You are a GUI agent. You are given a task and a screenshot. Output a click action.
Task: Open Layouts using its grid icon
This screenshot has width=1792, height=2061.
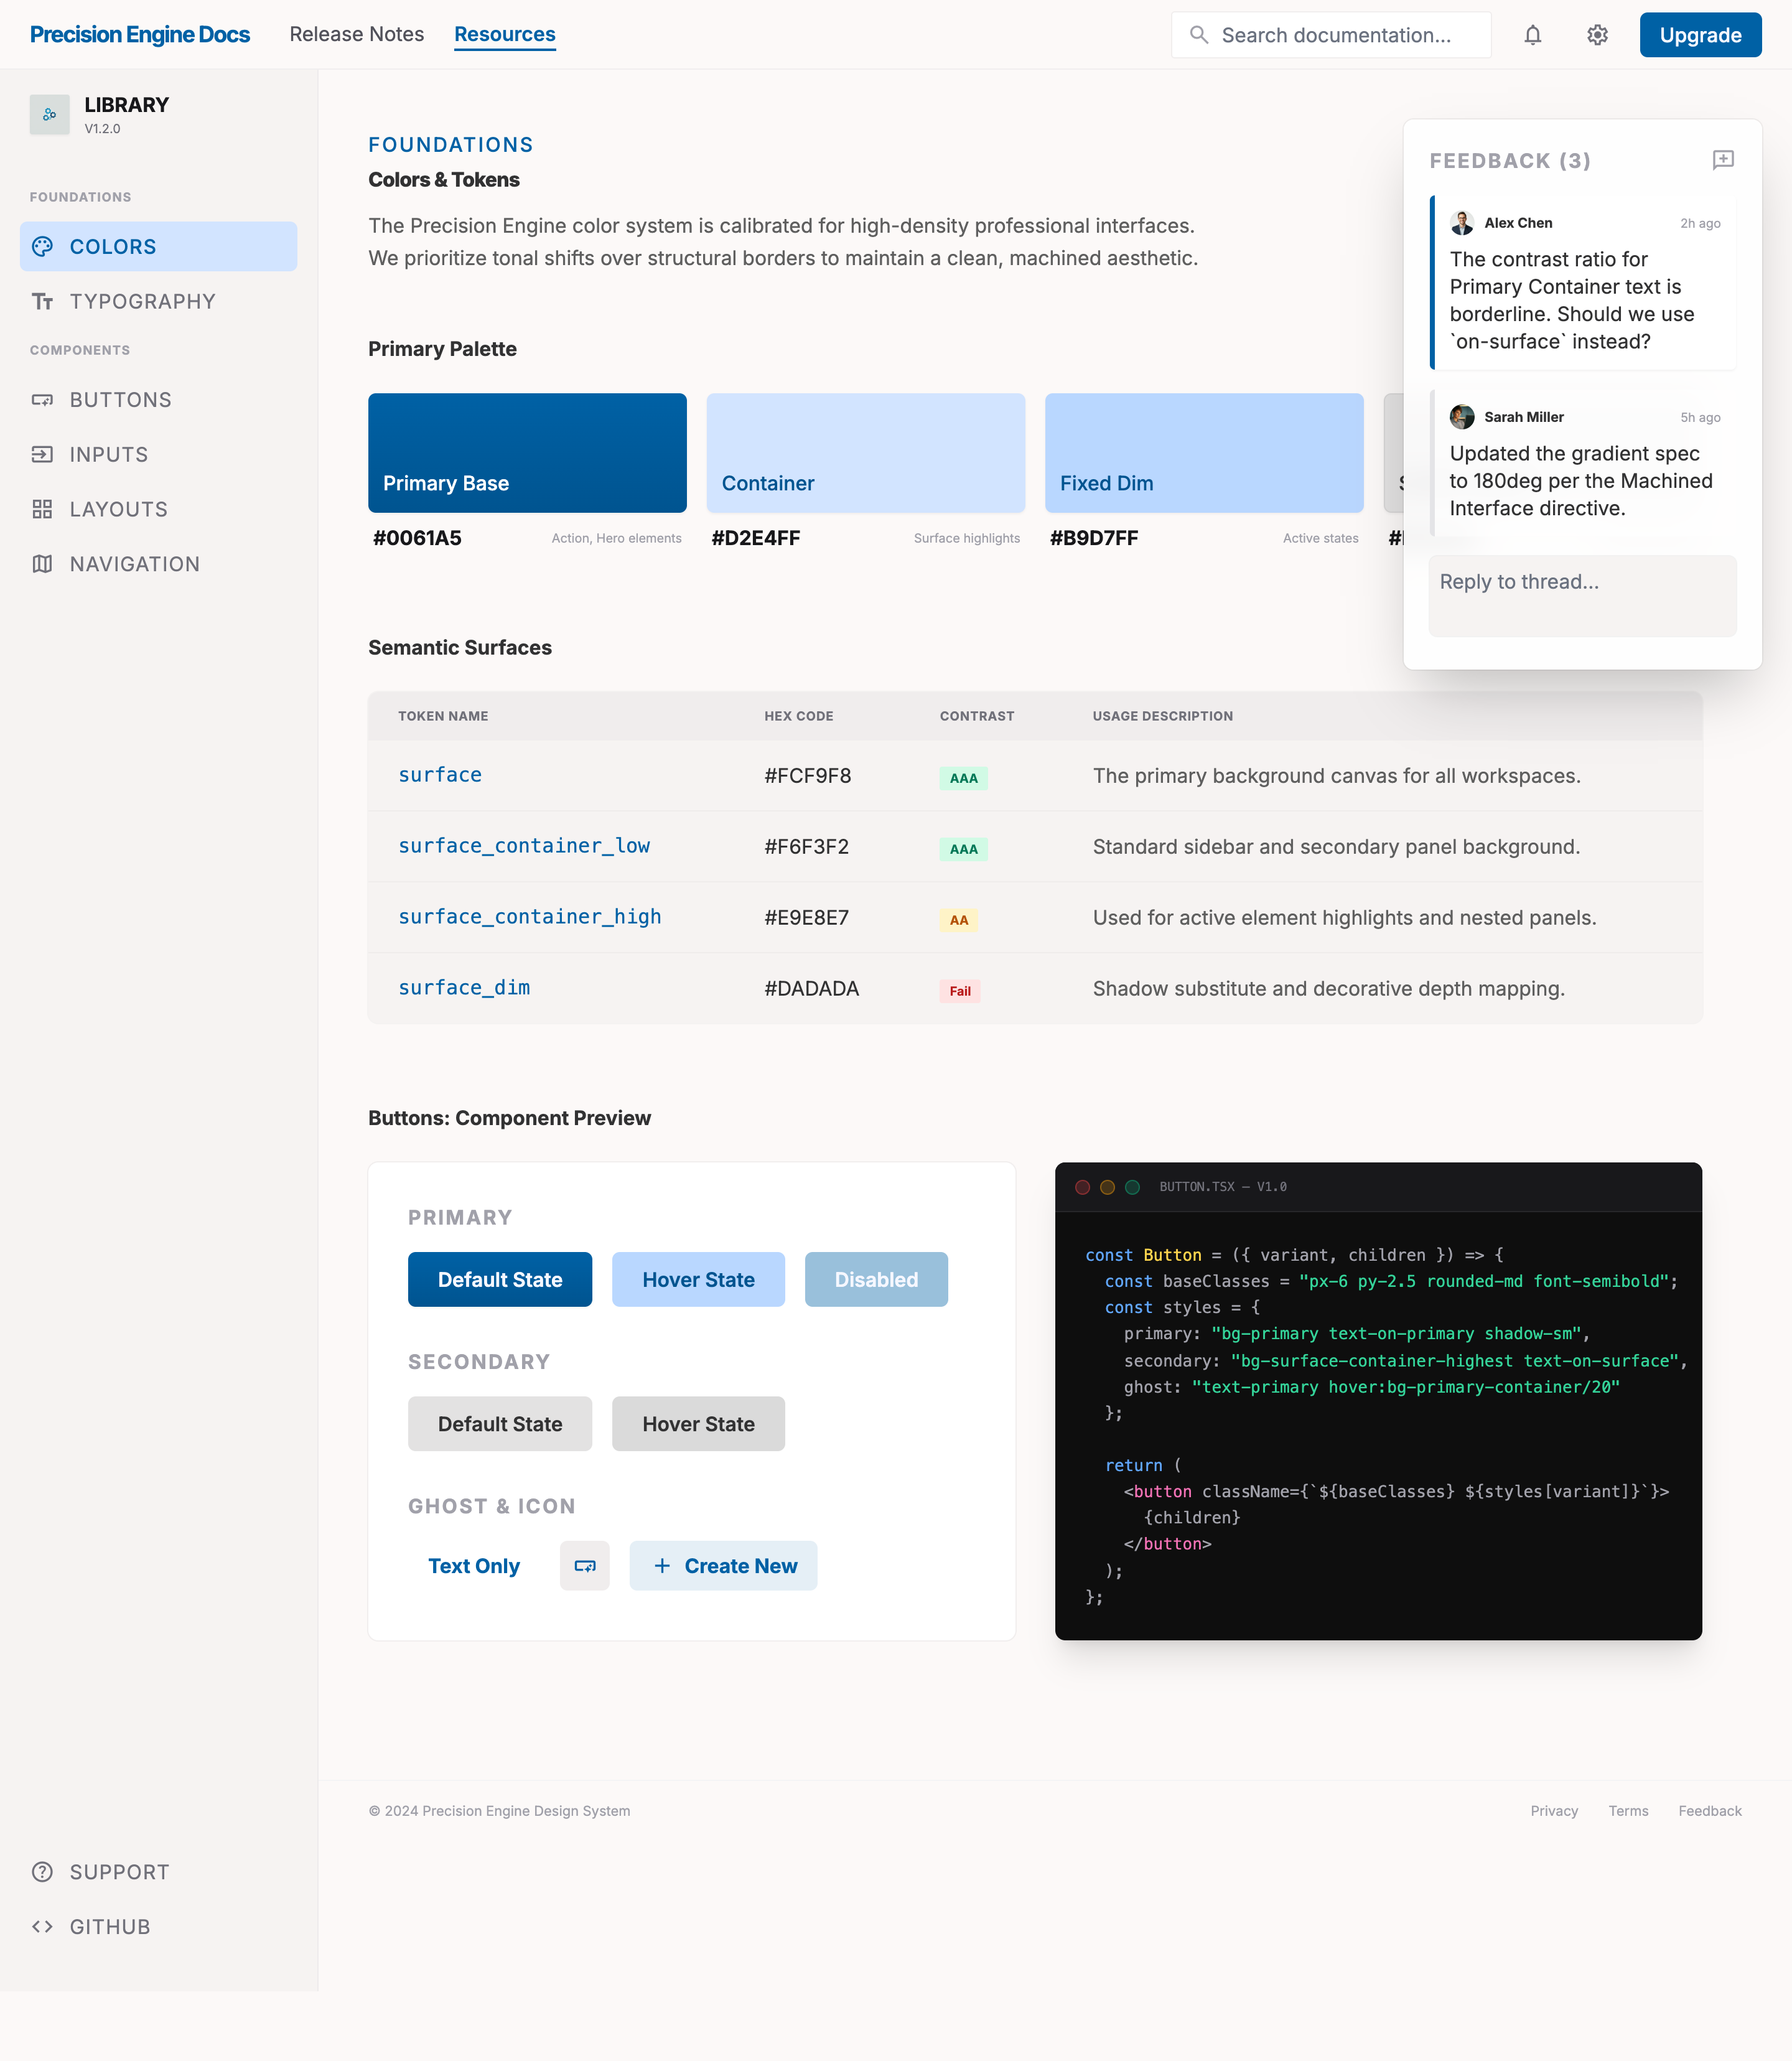44,509
